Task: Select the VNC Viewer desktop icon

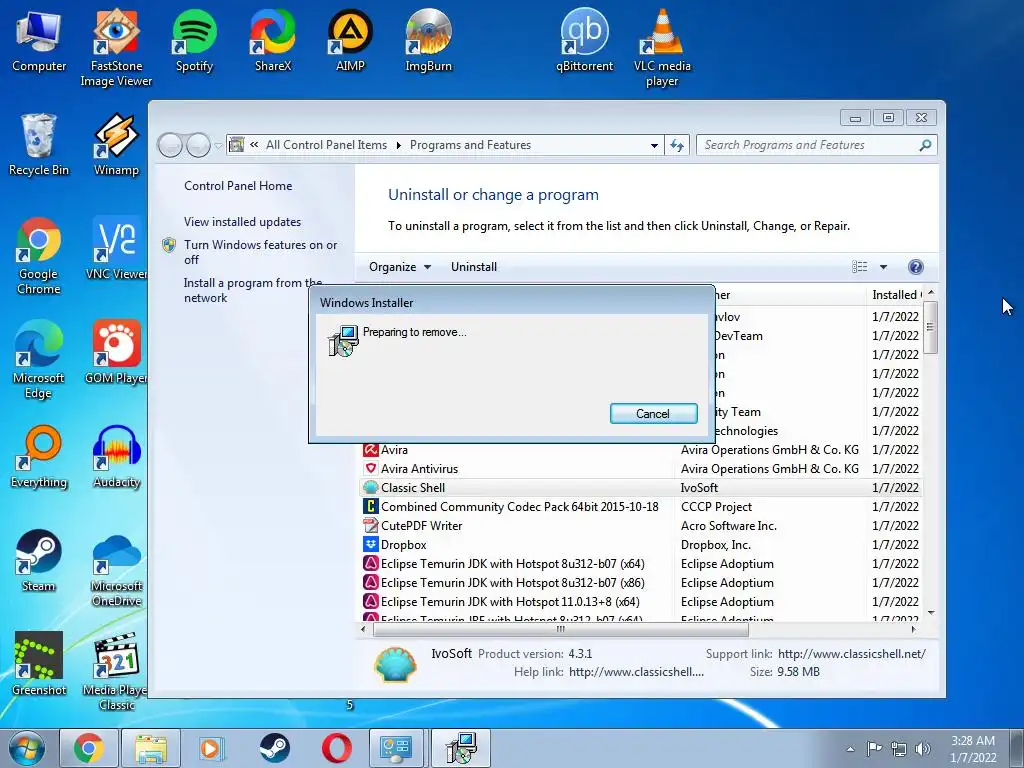Action: (116, 248)
